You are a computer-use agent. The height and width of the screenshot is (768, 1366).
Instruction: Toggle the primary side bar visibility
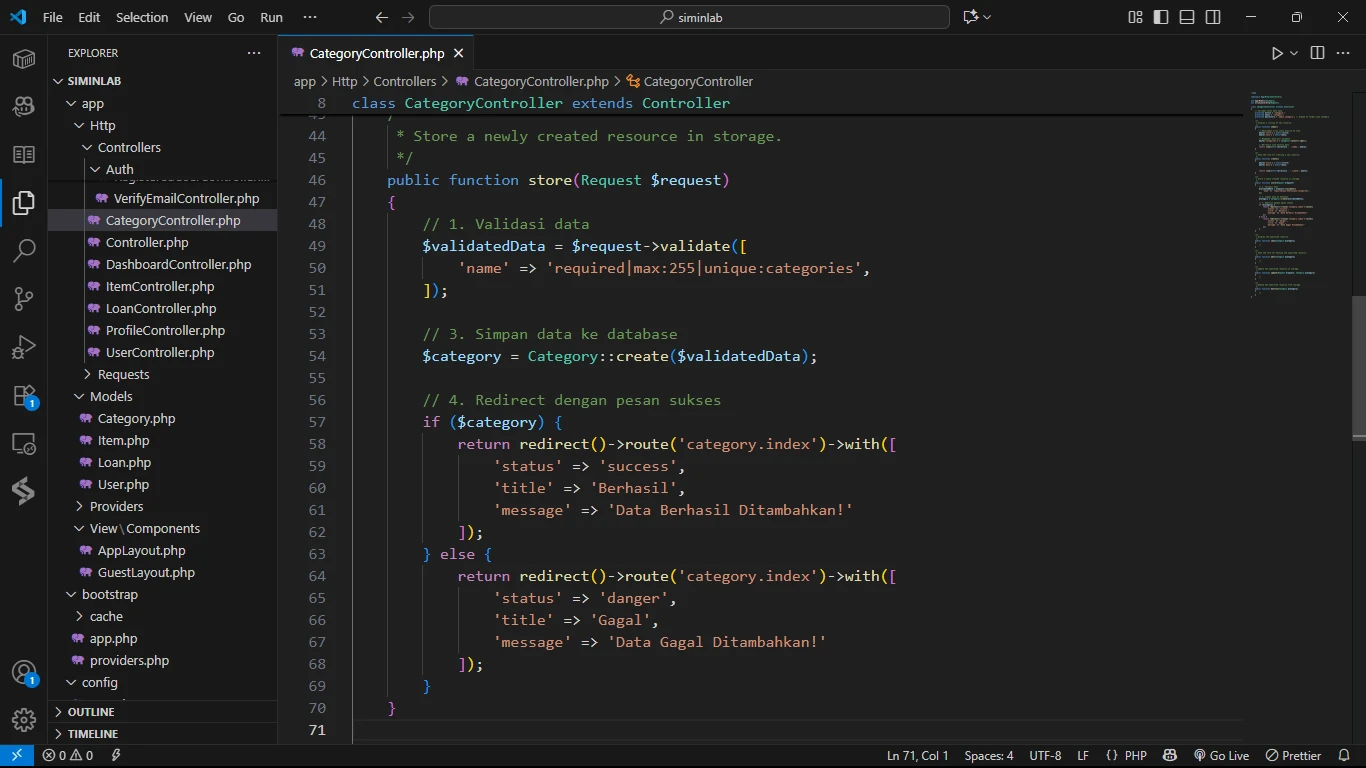pos(1161,17)
